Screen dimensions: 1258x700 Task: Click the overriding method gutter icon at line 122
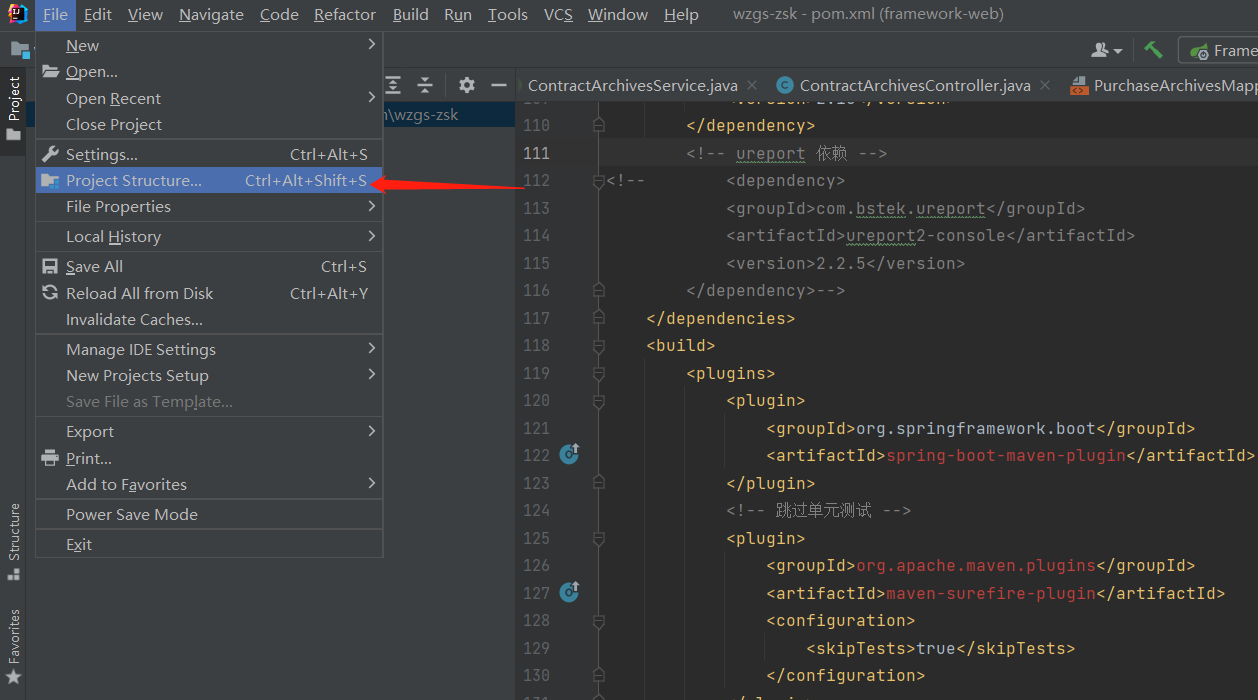point(569,454)
